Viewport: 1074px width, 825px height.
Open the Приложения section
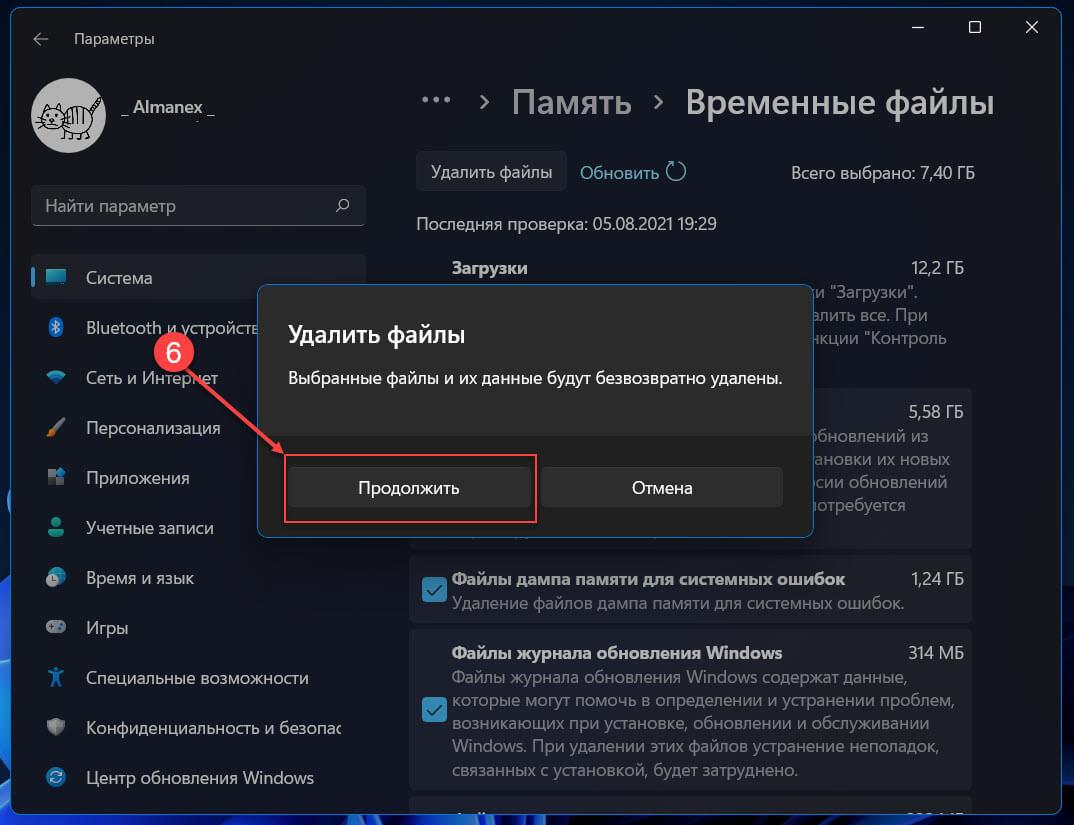click(x=145, y=478)
